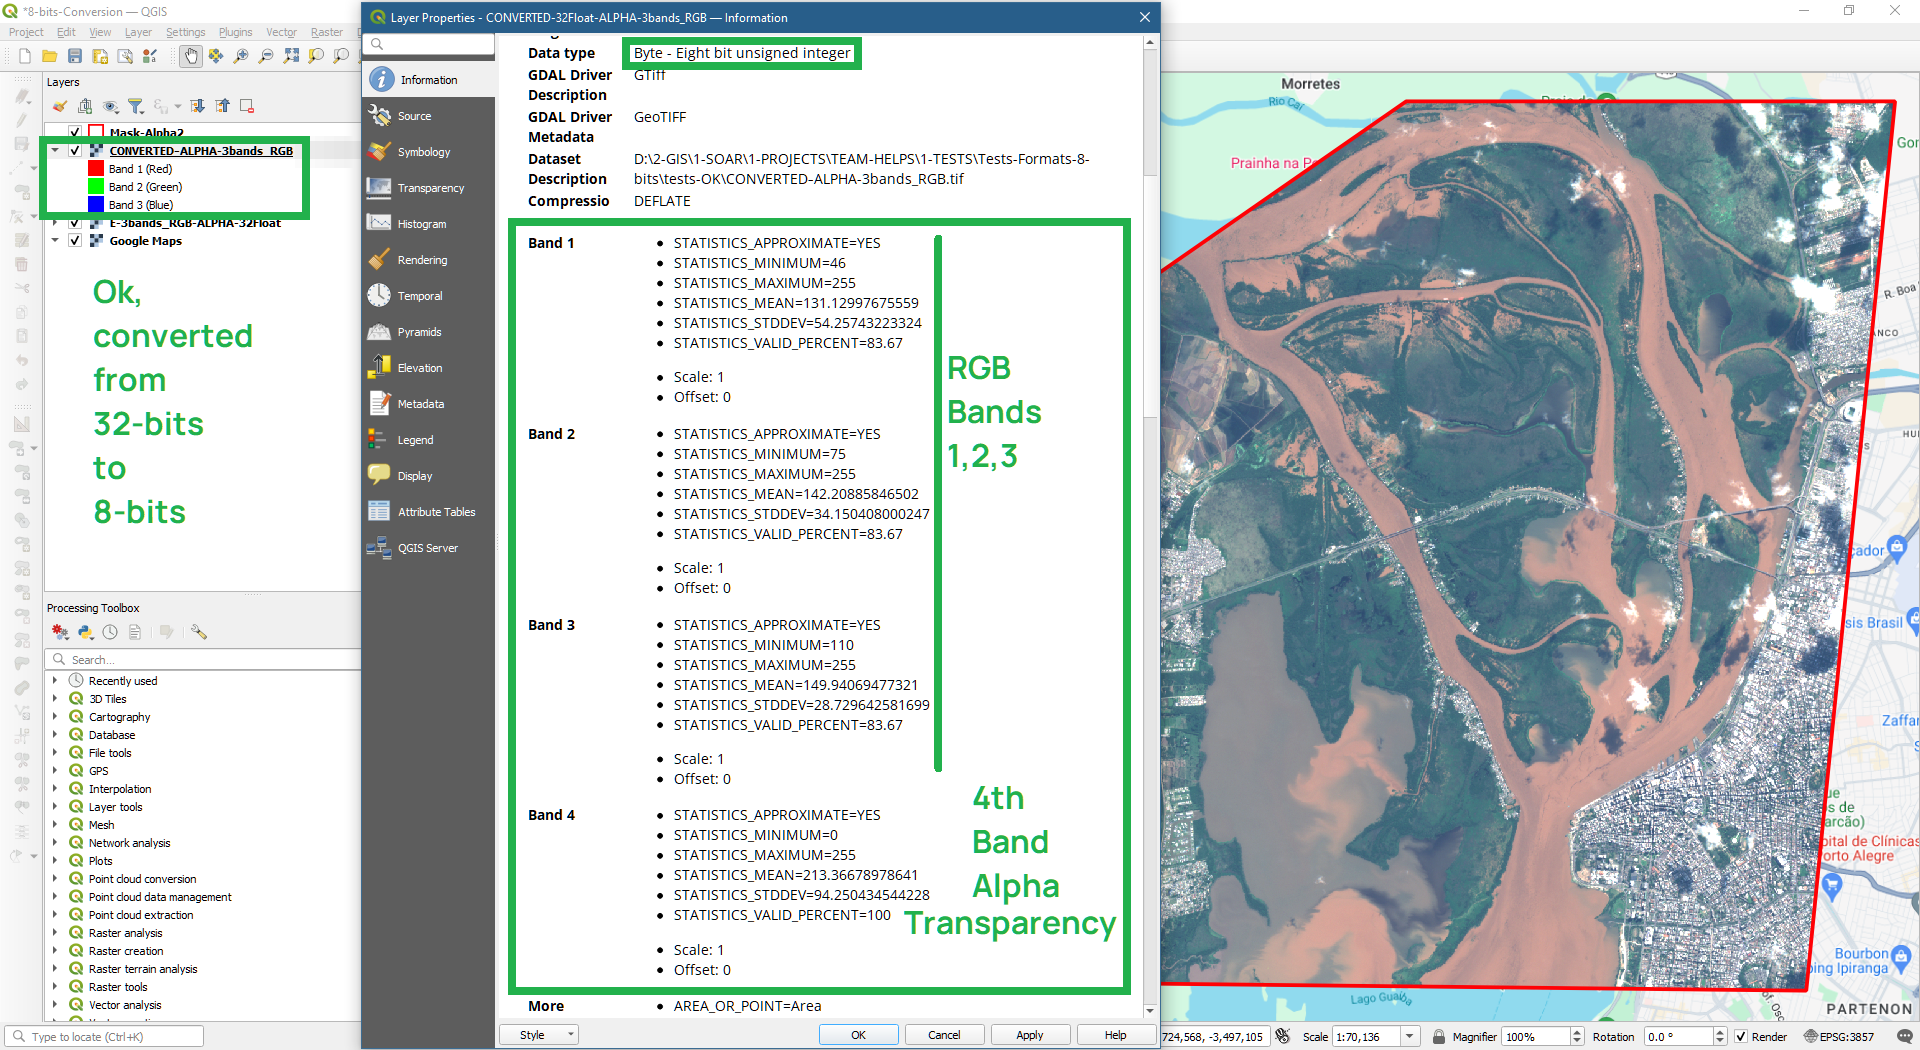
Task: Open the Style dropdown in Layer Properties
Action: point(538,1034)
